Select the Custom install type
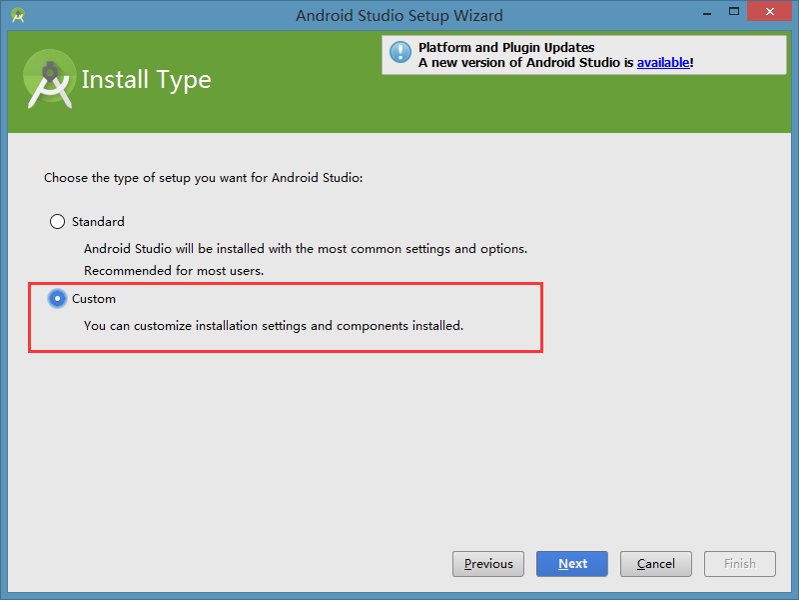 pyautogui.click(x=57, y=299)
